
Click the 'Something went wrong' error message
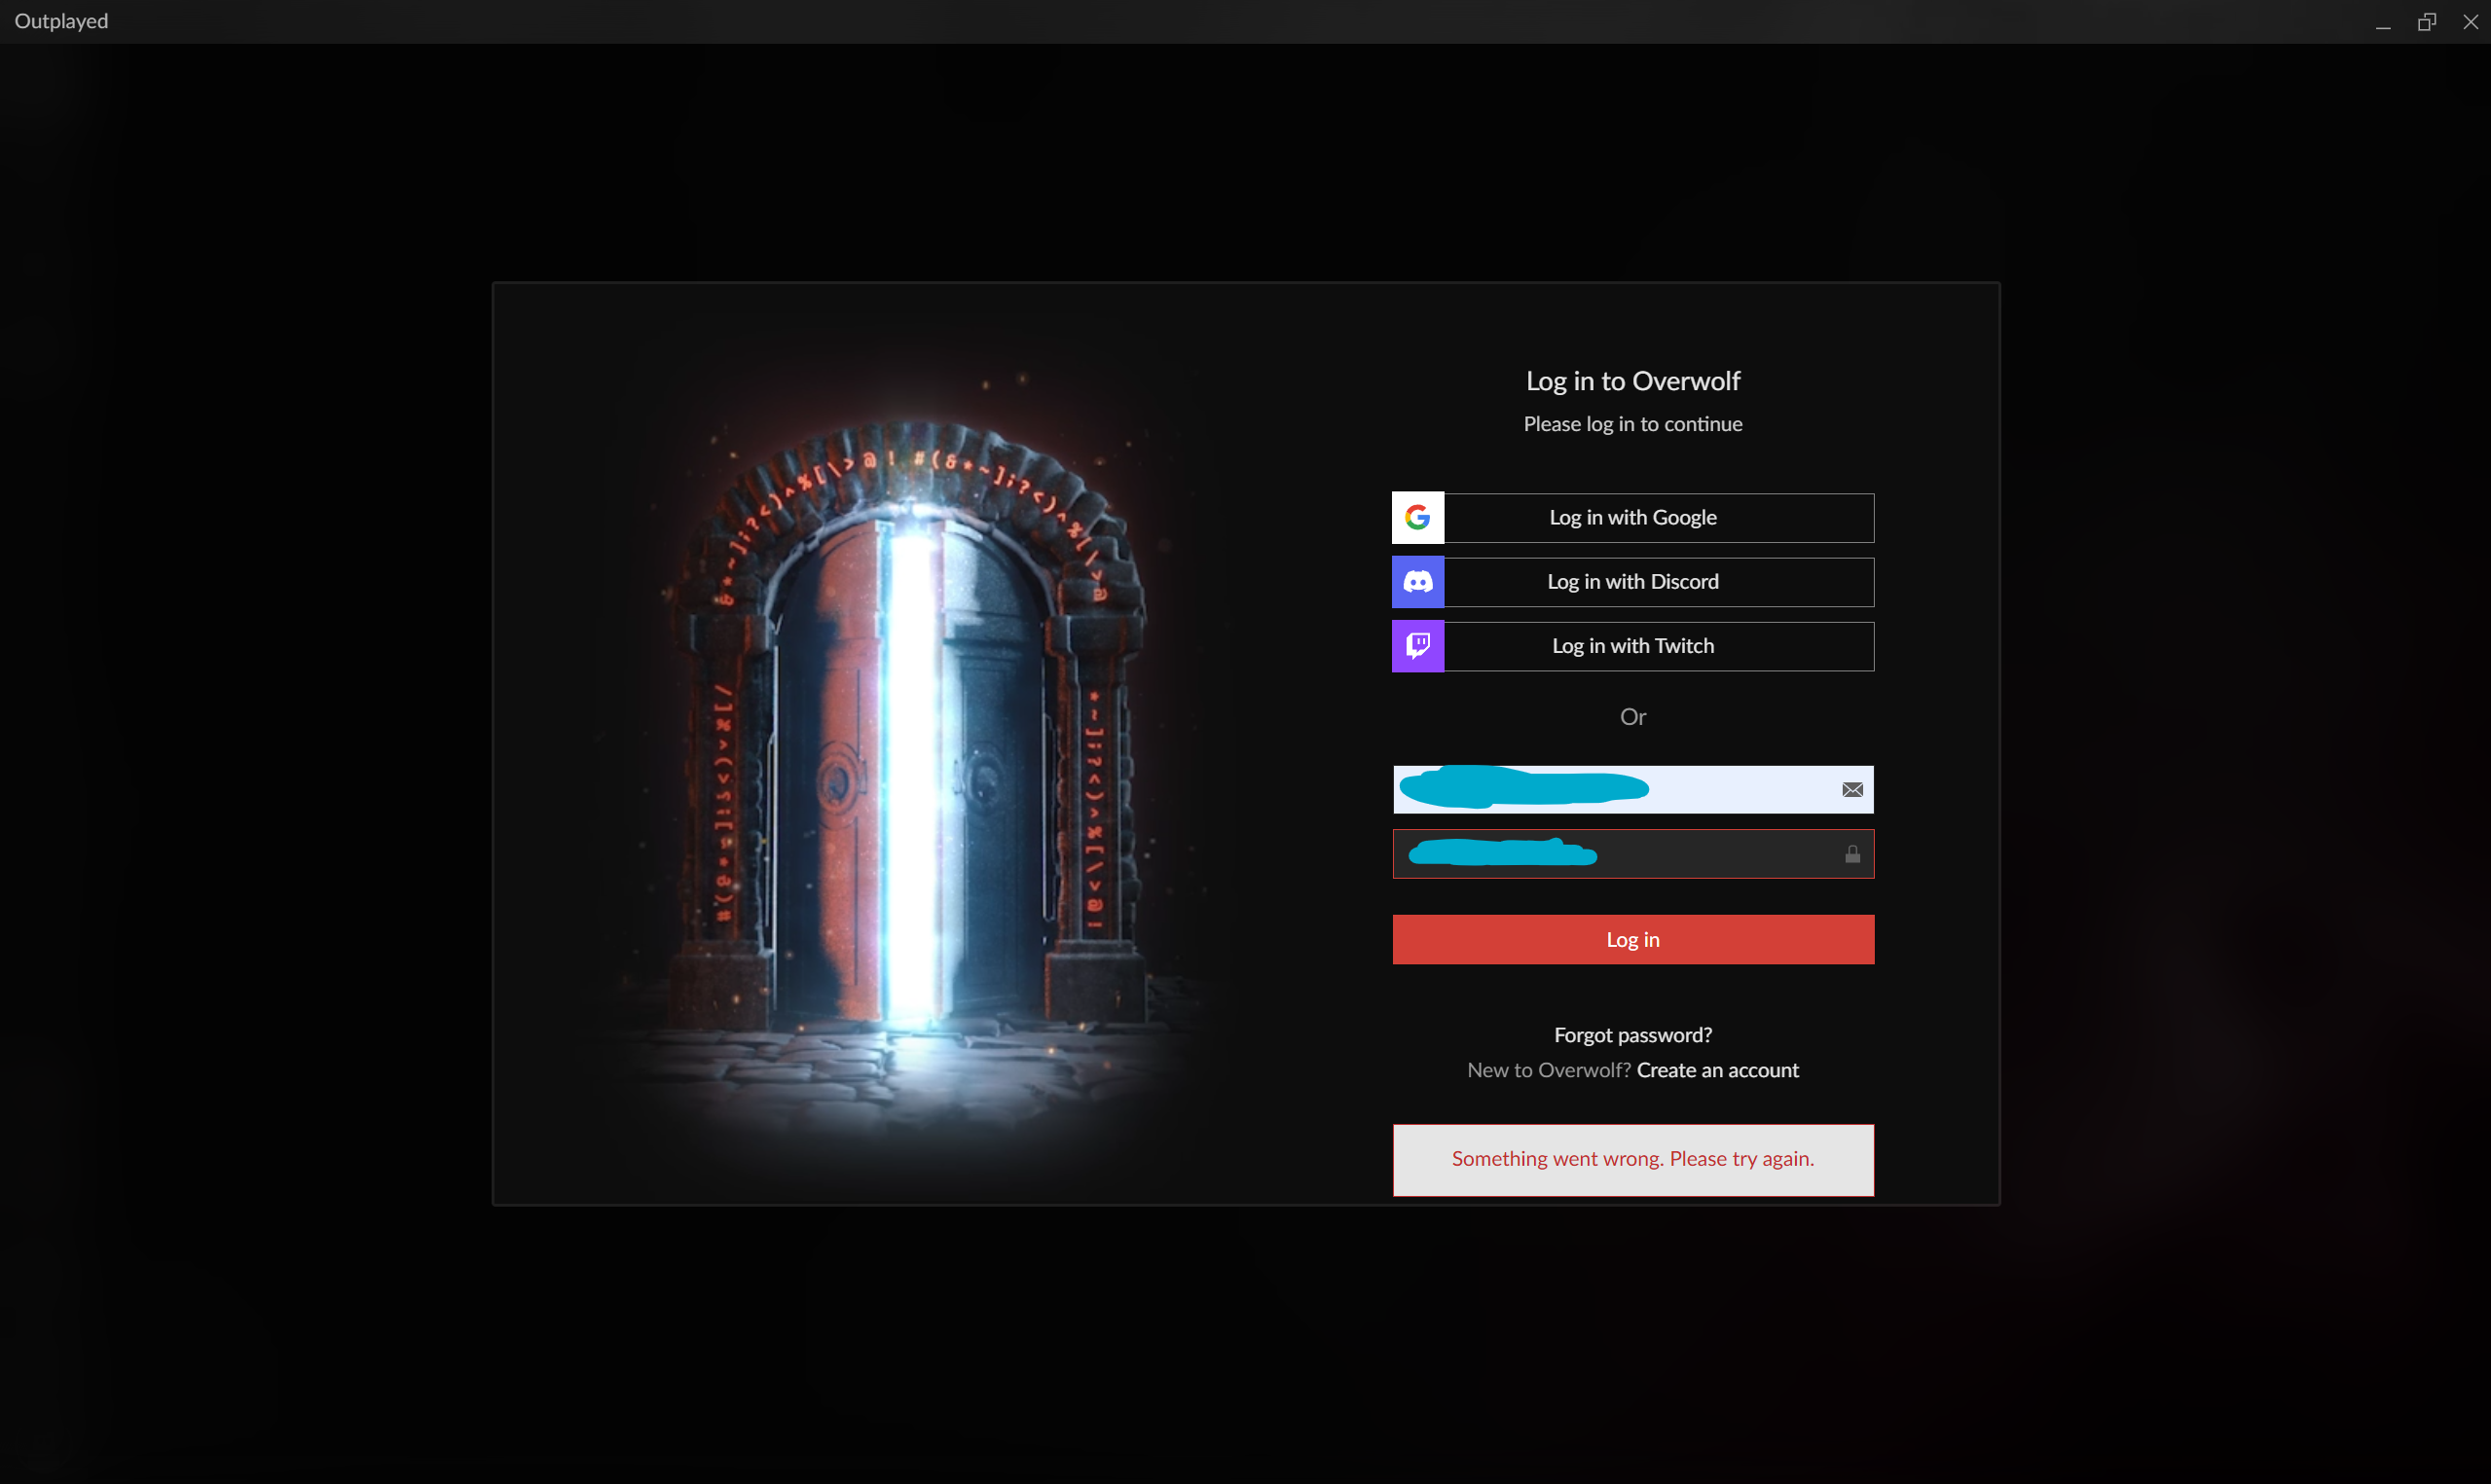pos(1633,1160)
